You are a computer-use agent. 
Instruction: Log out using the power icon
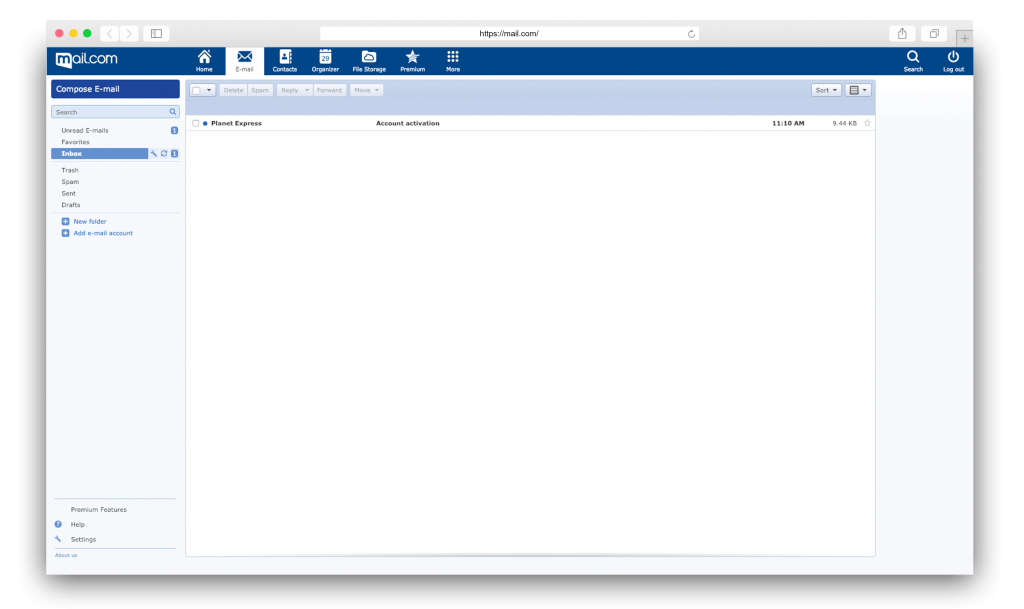point(953,61)
